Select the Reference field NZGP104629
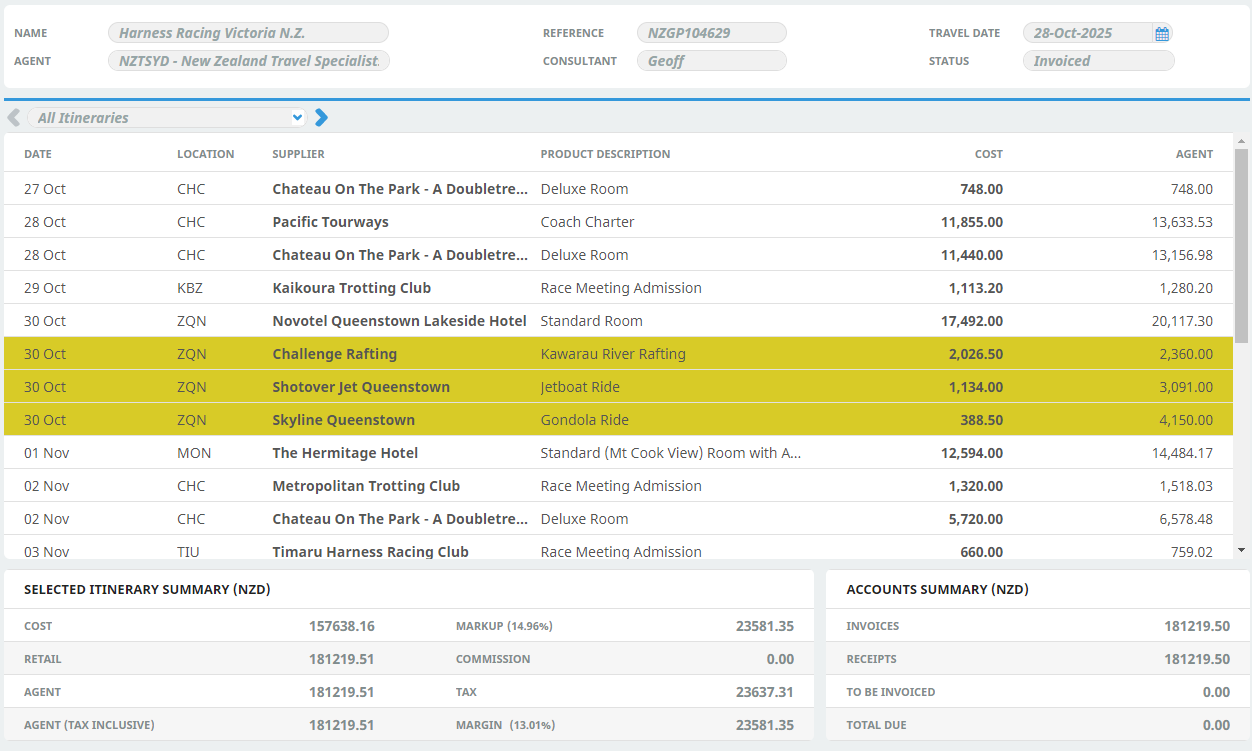Image resolution: width=1252 pixels, height=751 pixels. [x=711, y=33]
